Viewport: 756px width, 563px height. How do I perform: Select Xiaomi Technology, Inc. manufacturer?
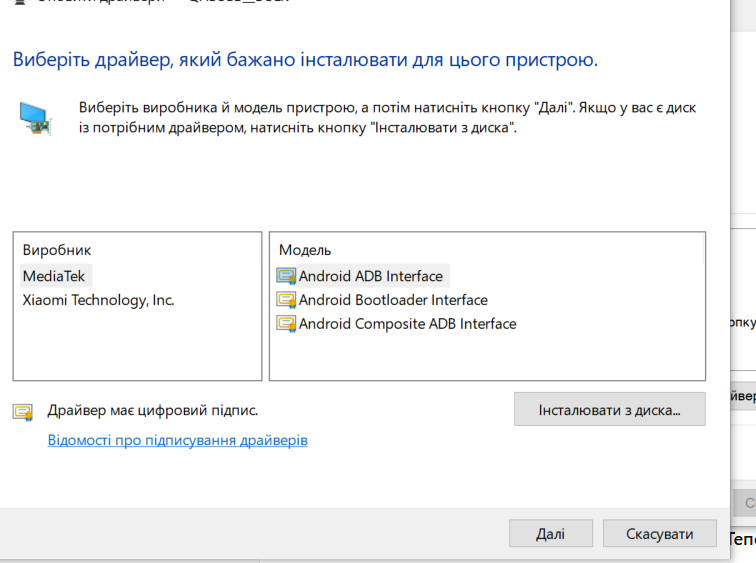tap(98, 300)
